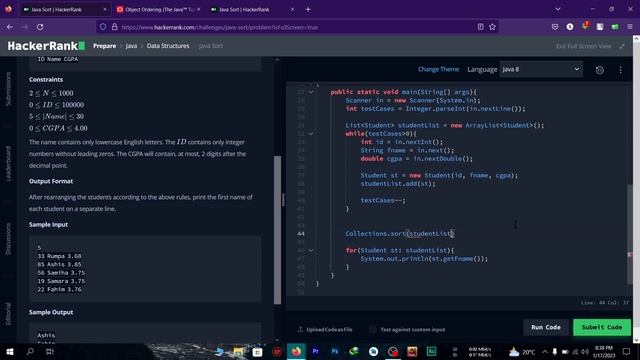
Task: Open a new browser tab with plus
Action: [308, 9]
